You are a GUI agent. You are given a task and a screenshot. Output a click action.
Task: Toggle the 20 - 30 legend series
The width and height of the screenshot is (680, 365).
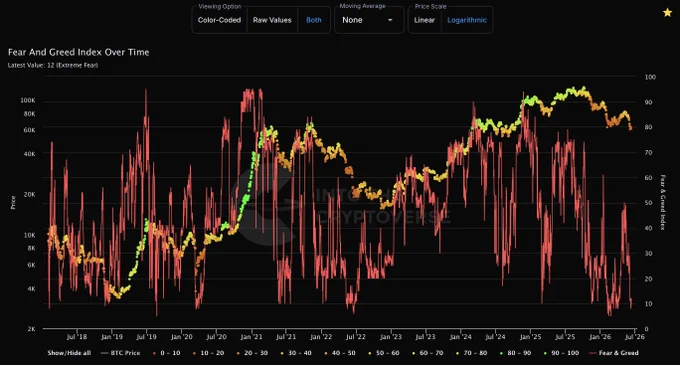click(252, 353)
